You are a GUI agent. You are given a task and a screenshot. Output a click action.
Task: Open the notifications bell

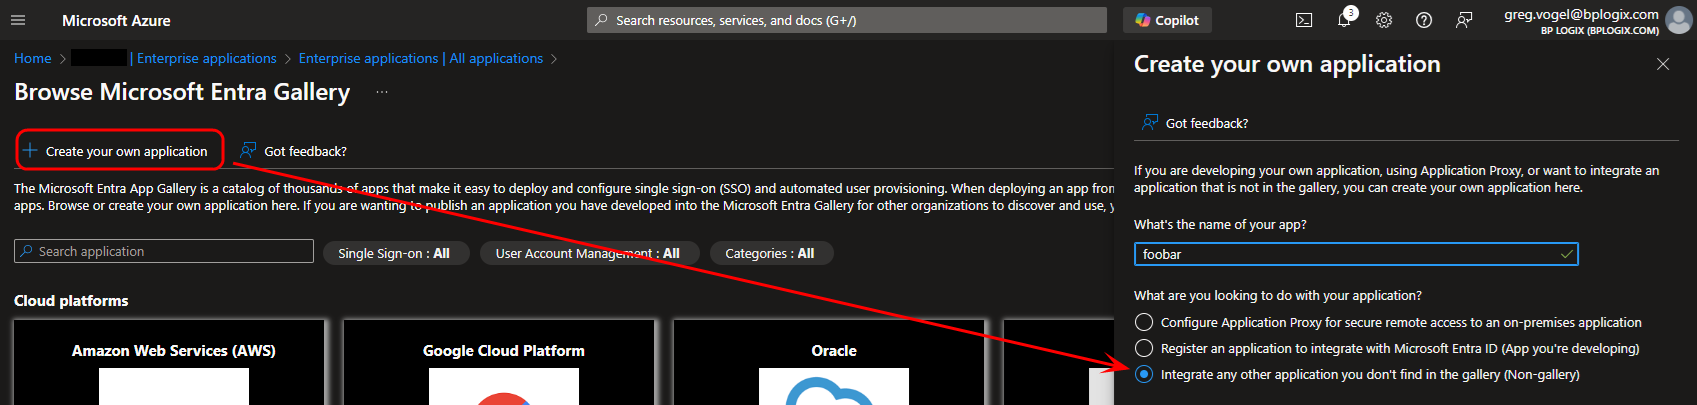point(1344,20)
